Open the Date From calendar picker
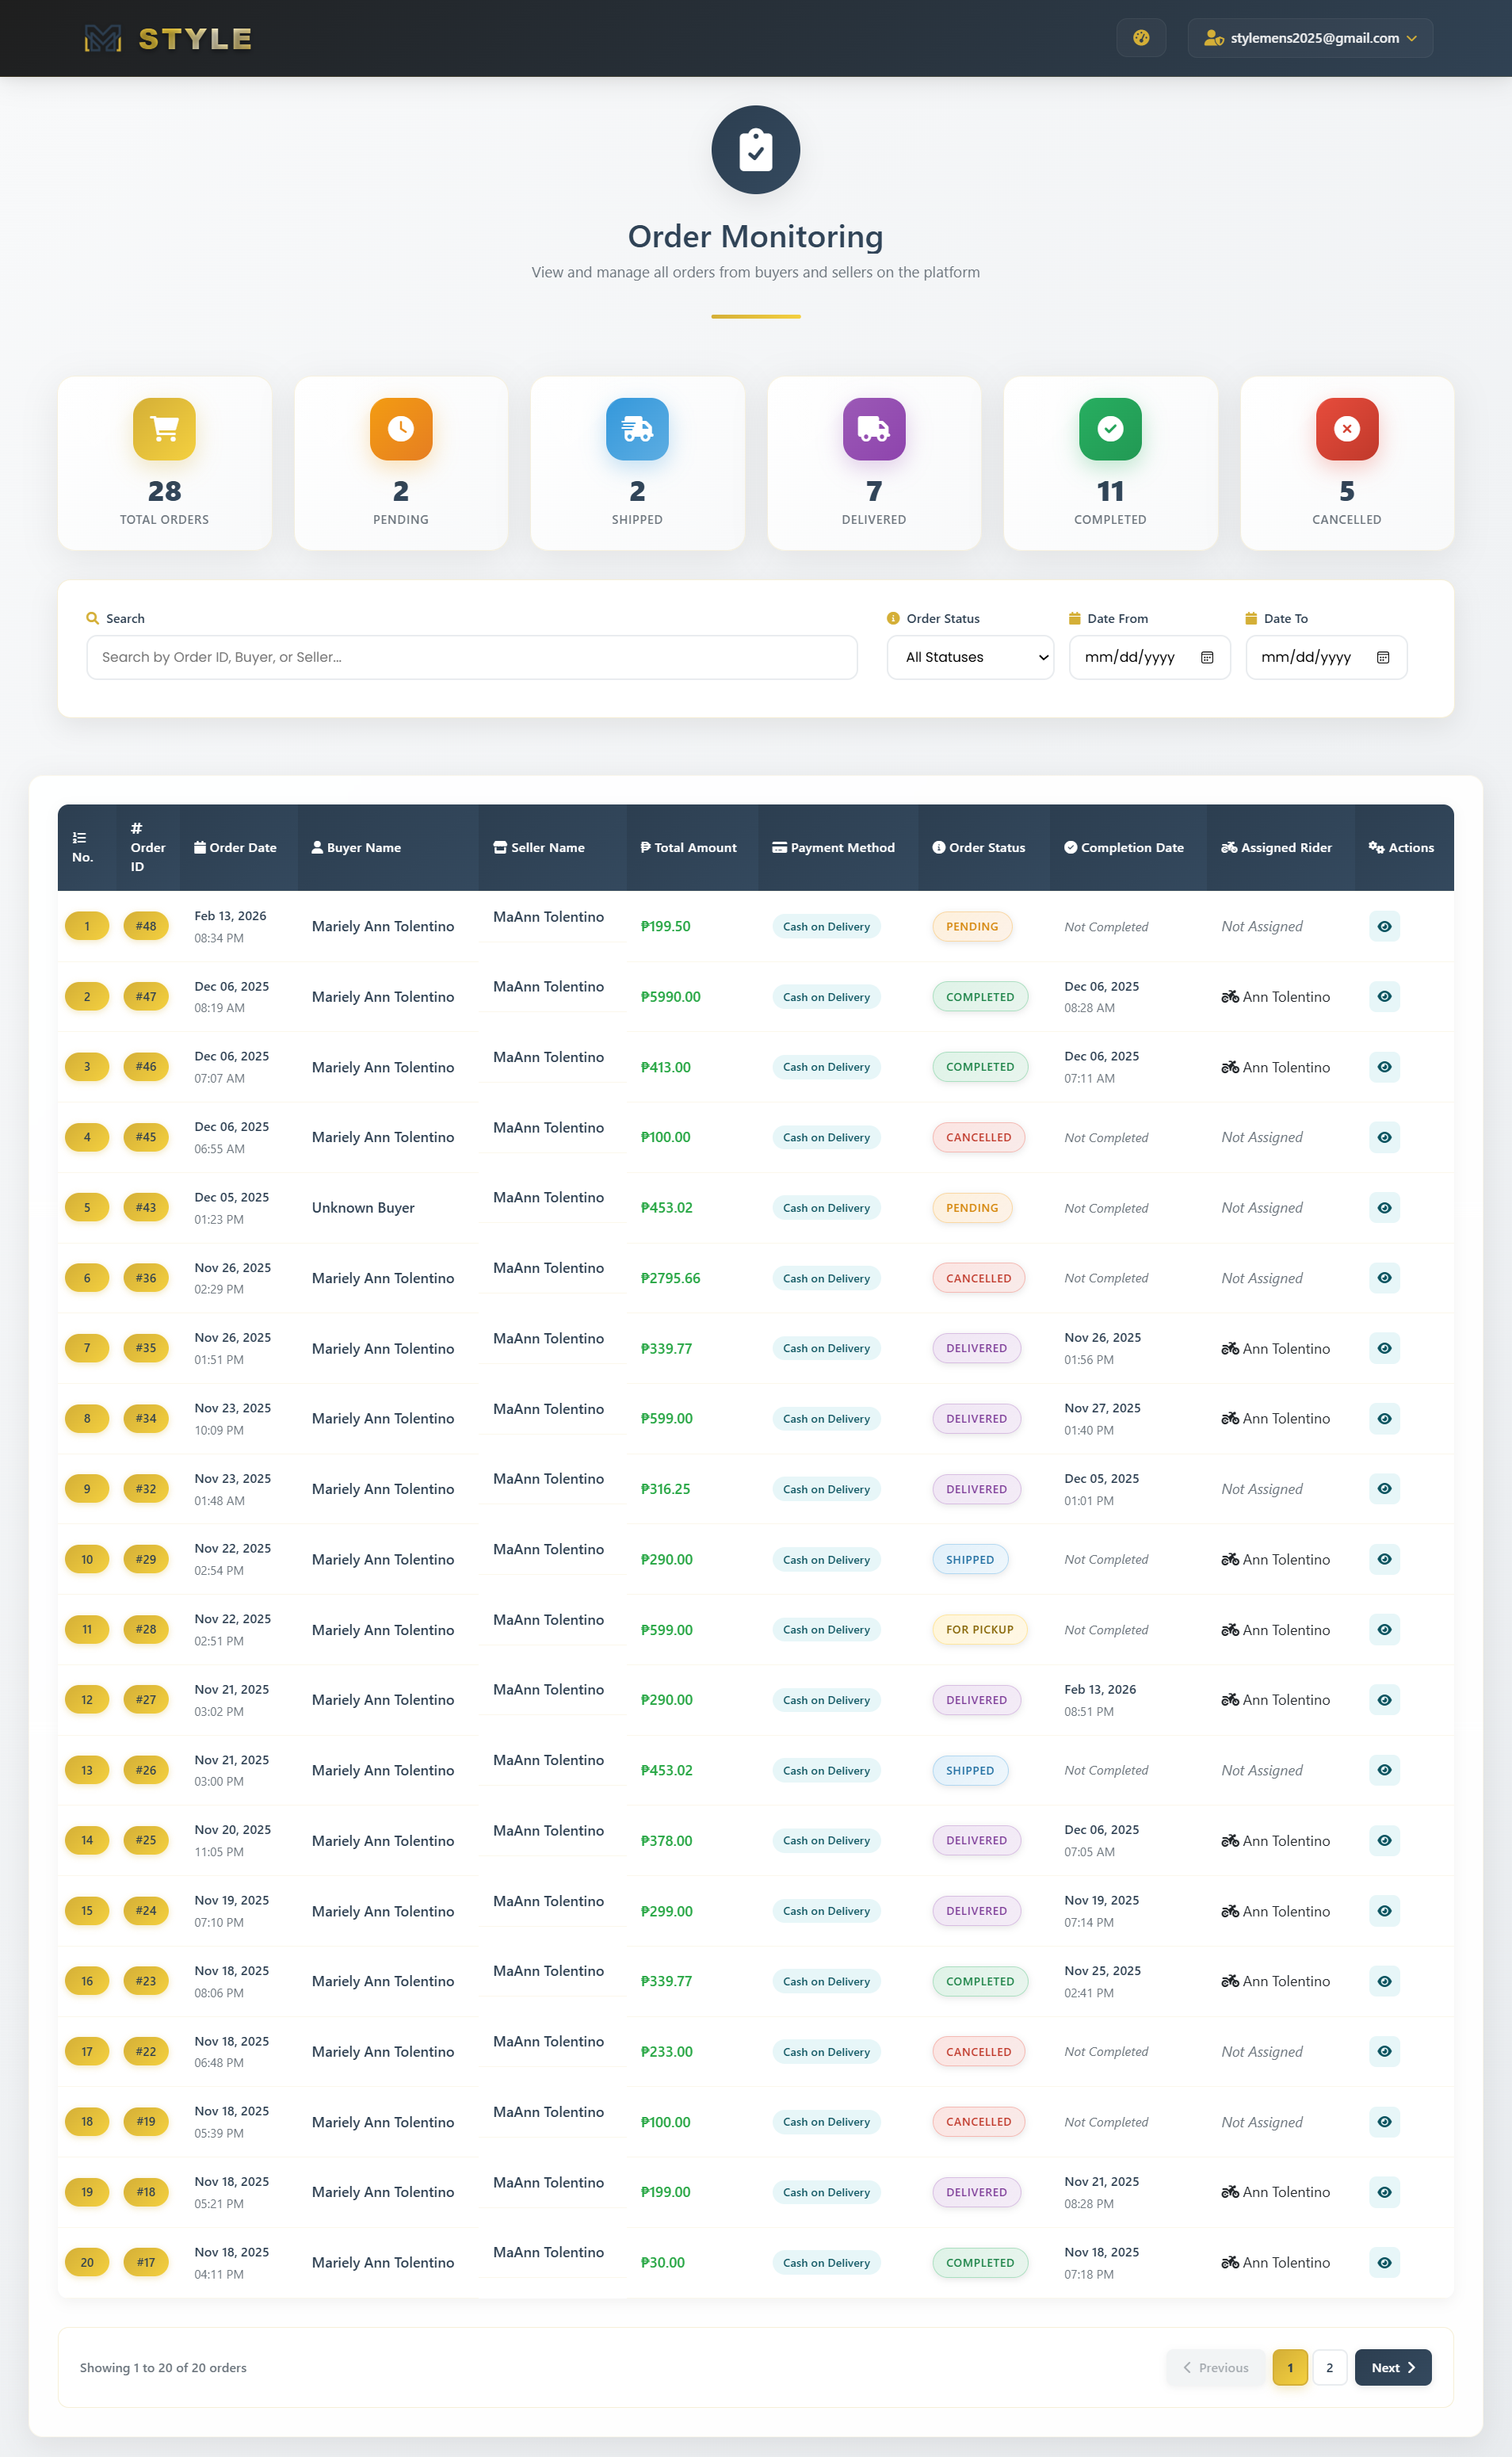 tap(1207, 657)
